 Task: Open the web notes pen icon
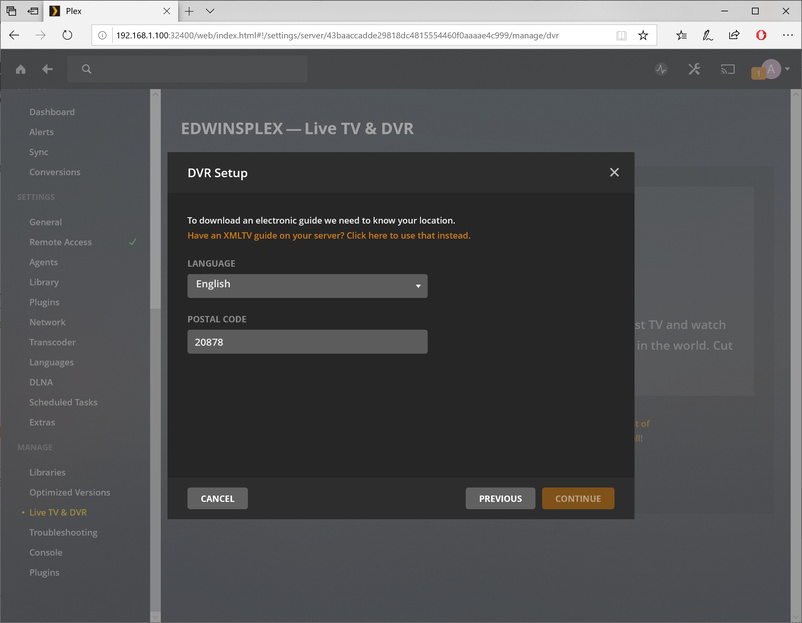point(707,35)
